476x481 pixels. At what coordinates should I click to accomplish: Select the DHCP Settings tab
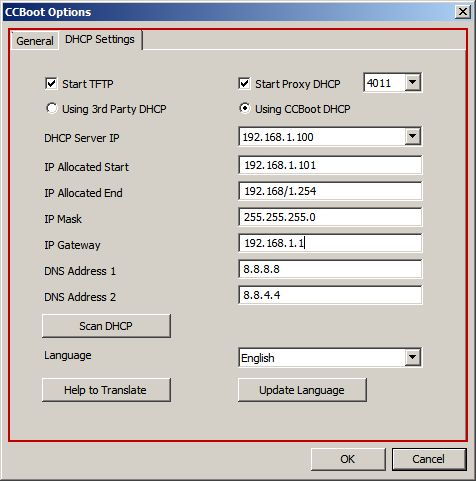pos(100,39)
